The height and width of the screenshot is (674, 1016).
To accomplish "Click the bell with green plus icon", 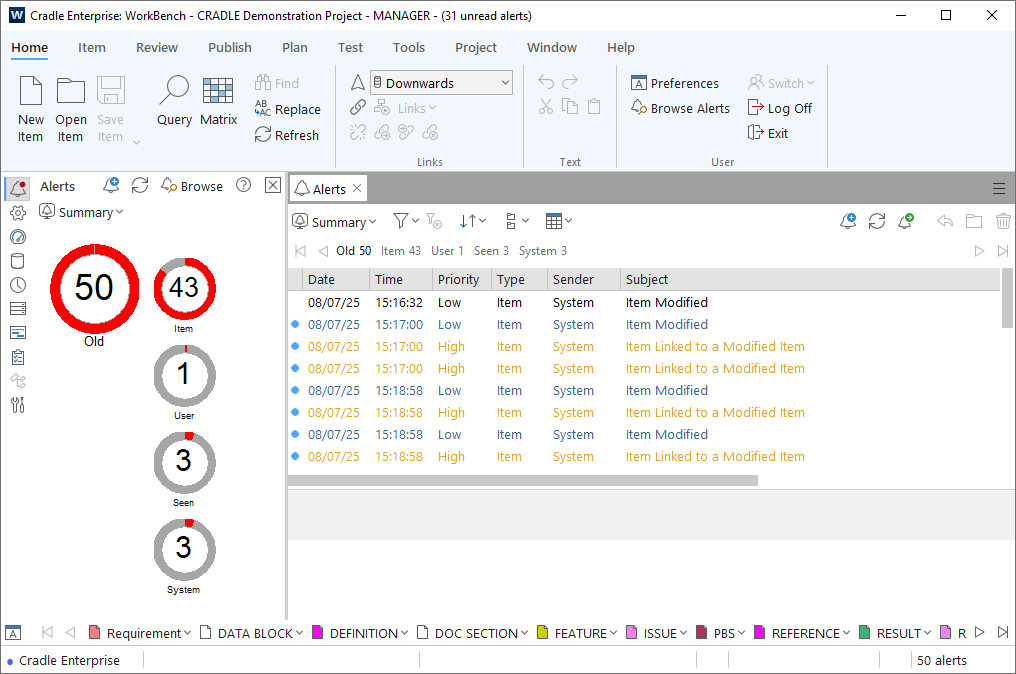I will [x=906, y=221].
